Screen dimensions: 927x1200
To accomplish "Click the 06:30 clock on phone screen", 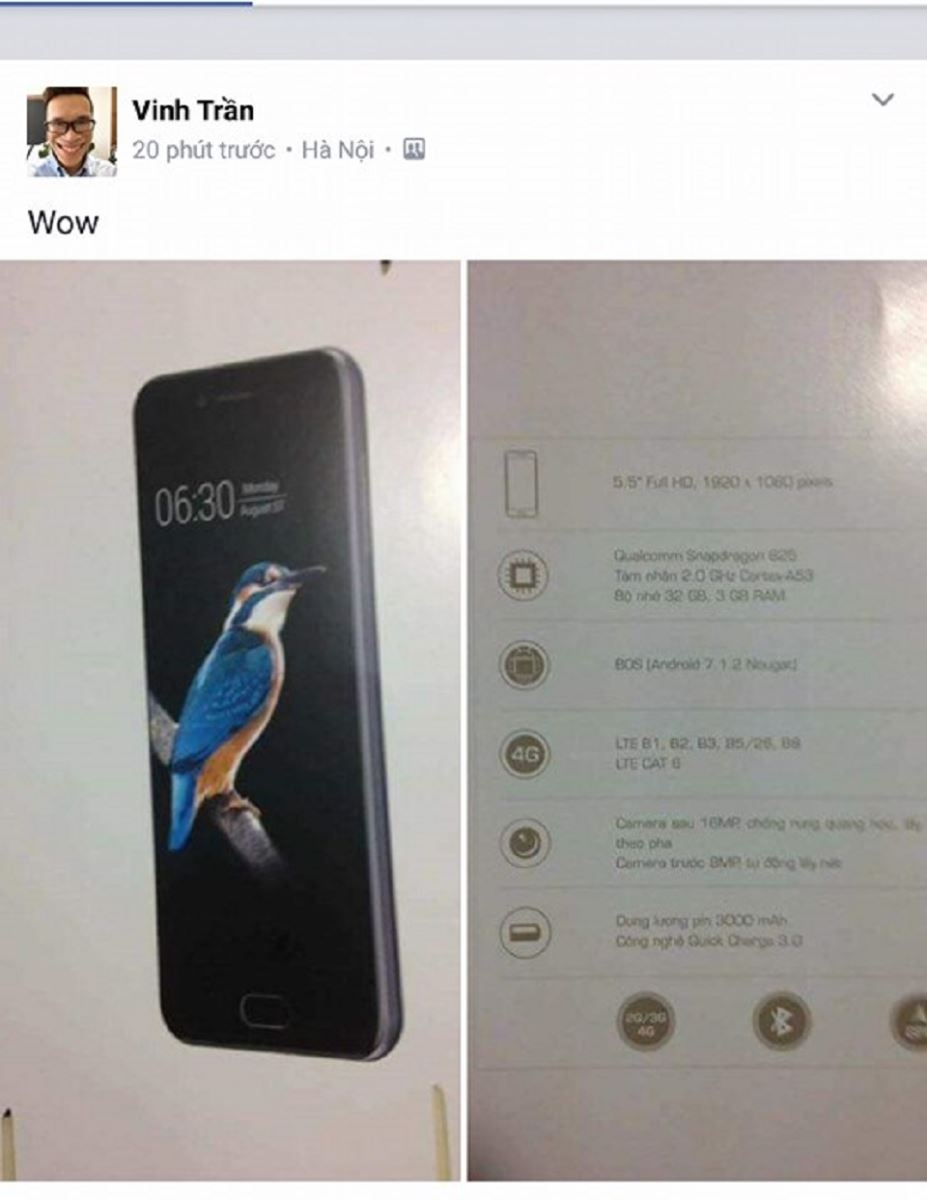I will pyautogui.click(x=195, y=503).
